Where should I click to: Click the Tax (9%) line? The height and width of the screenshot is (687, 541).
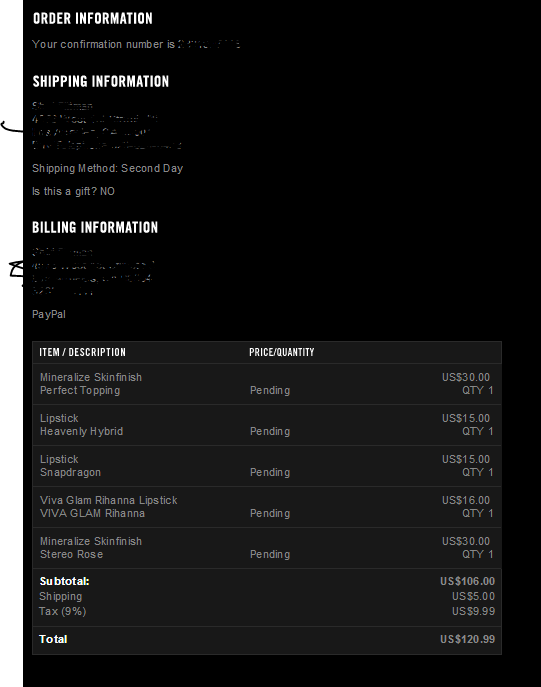tap(63, 611)
